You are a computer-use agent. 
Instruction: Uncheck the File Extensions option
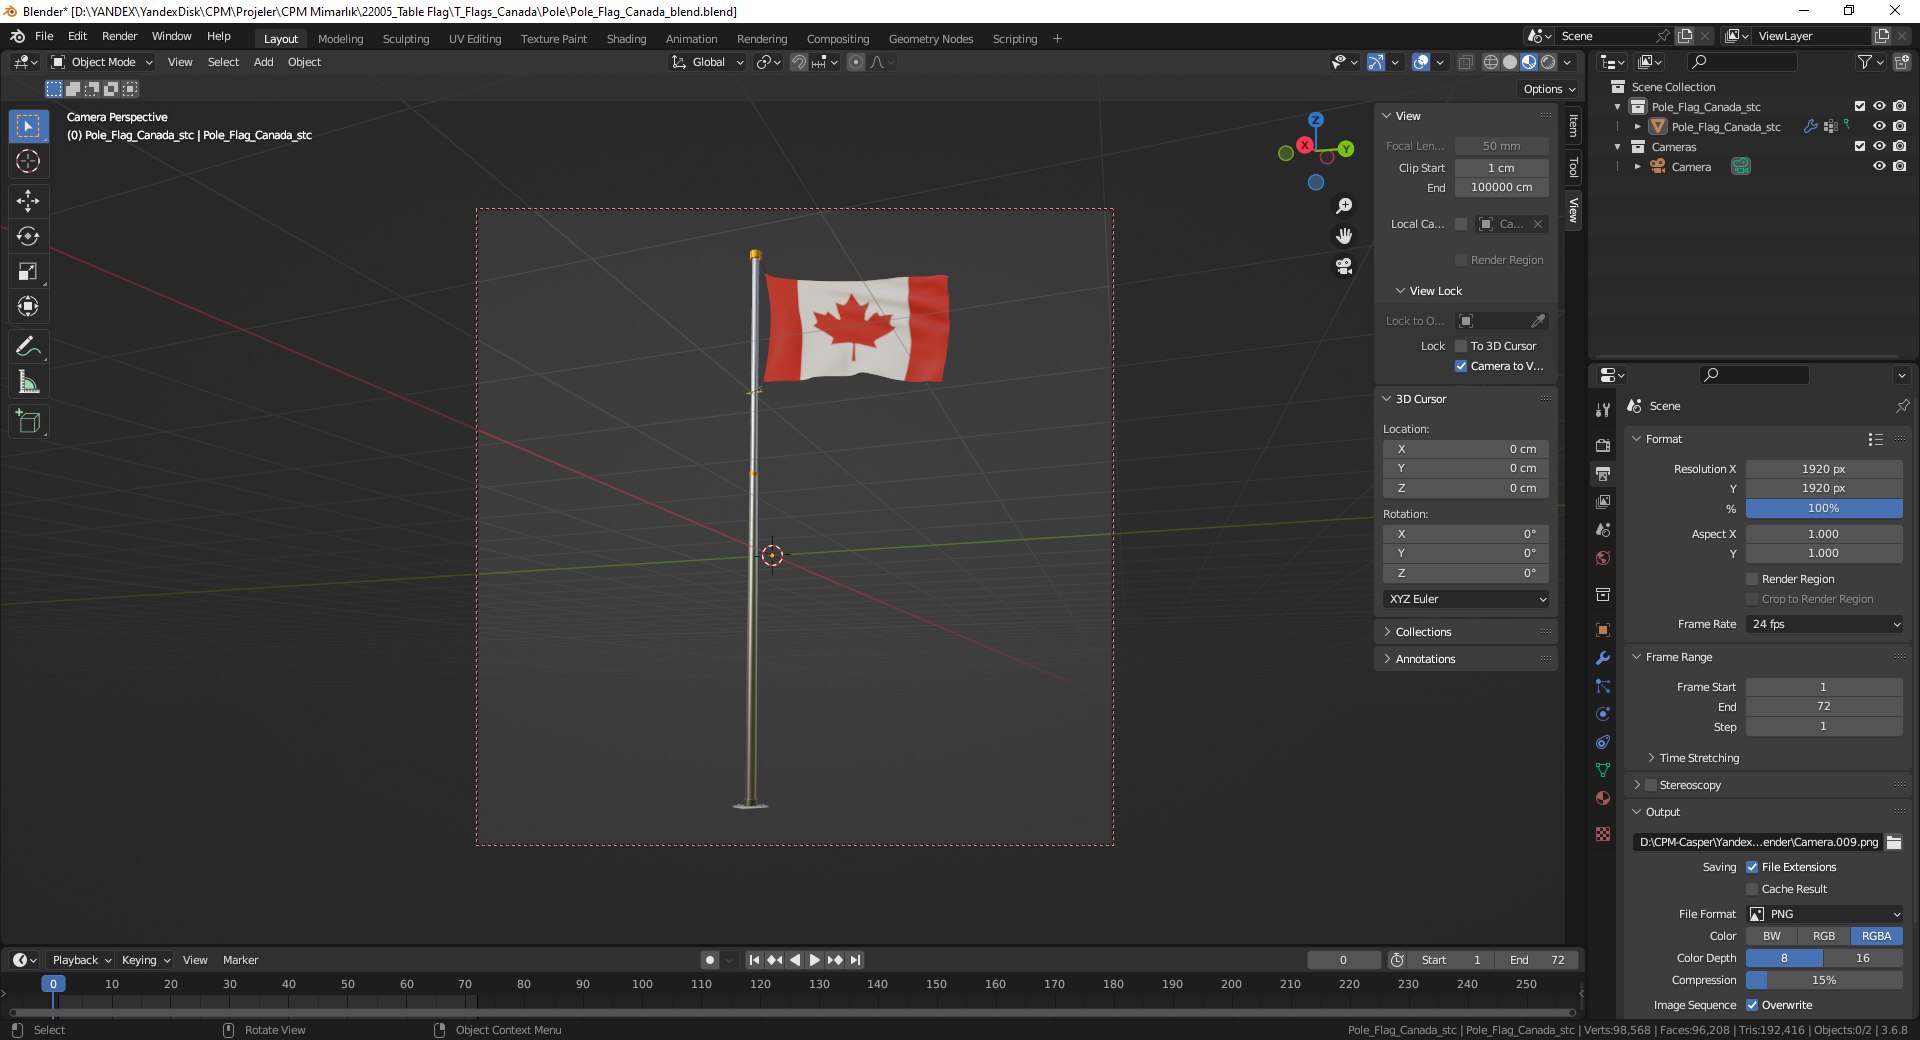pos(1752,867)
